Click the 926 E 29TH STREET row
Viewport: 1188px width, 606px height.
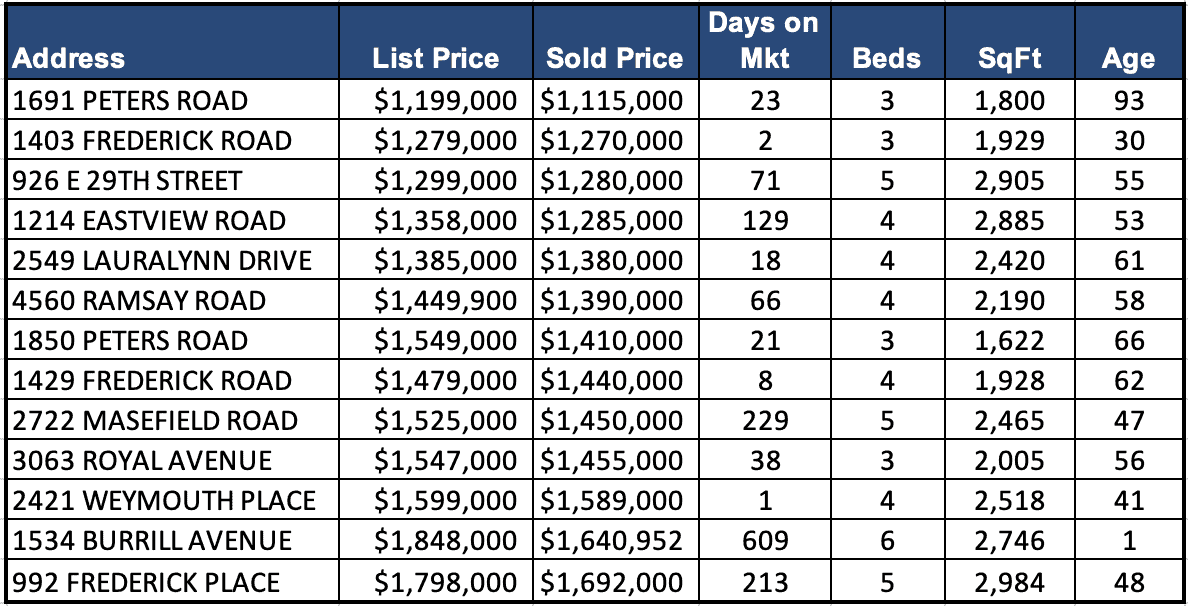pyautogui.click(x=128, y=181)
